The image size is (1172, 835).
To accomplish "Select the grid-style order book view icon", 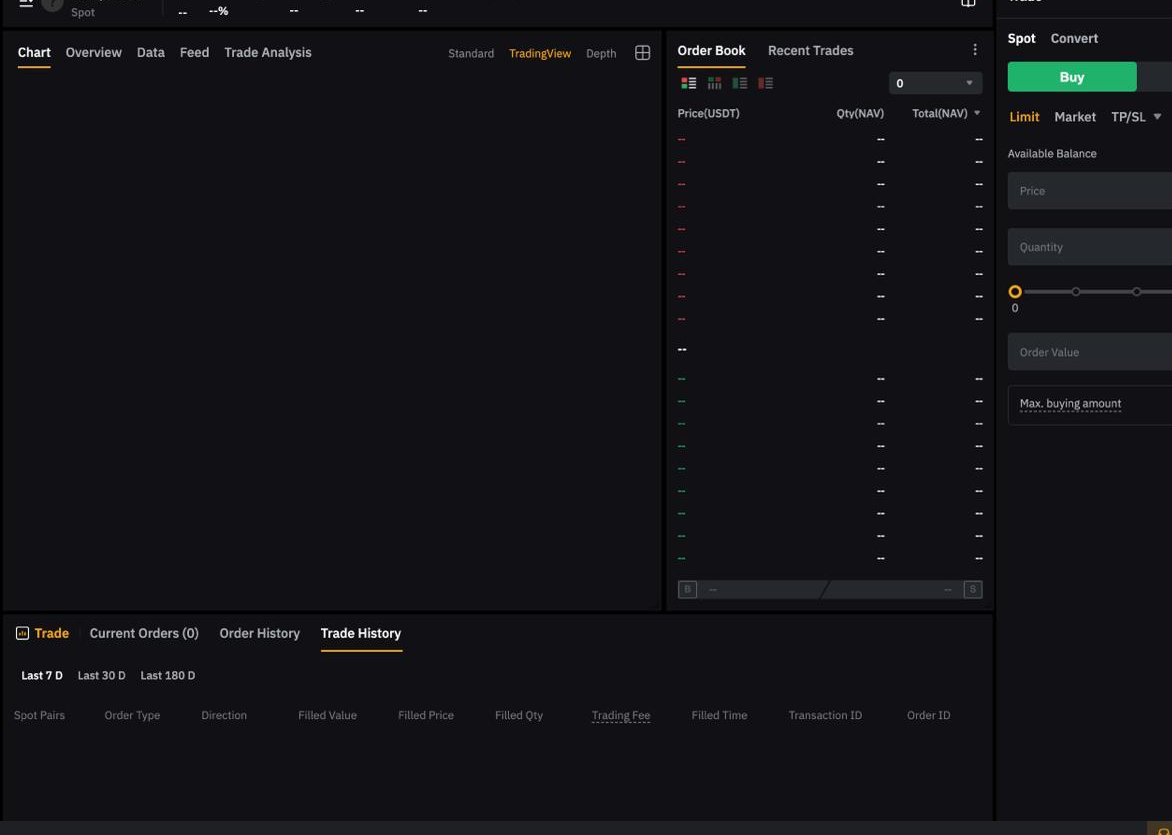I will [715, 83].
